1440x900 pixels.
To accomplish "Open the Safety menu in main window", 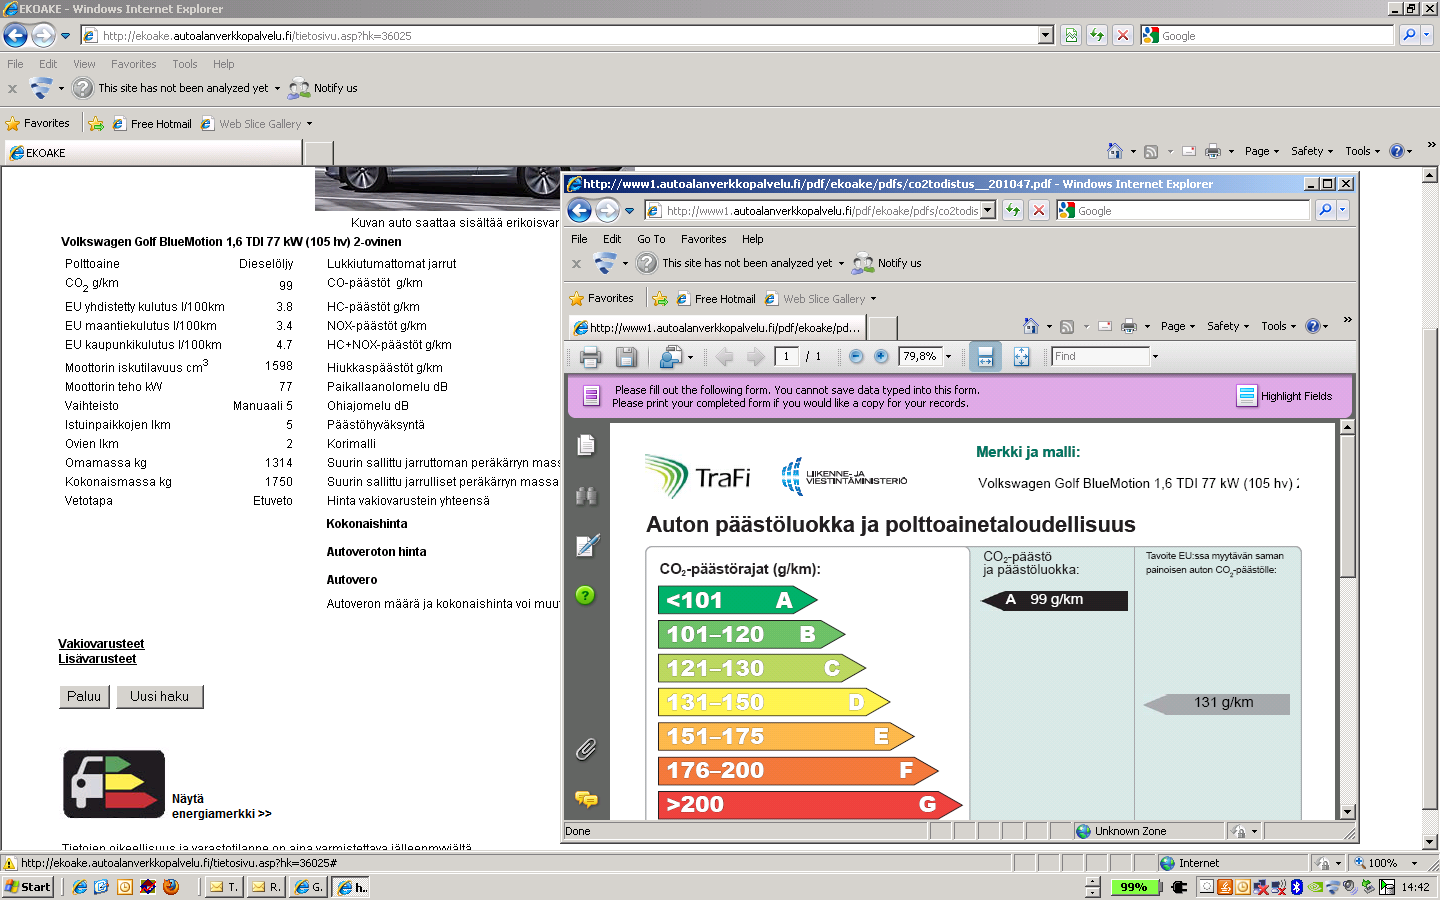I will tap(1312, 151).
